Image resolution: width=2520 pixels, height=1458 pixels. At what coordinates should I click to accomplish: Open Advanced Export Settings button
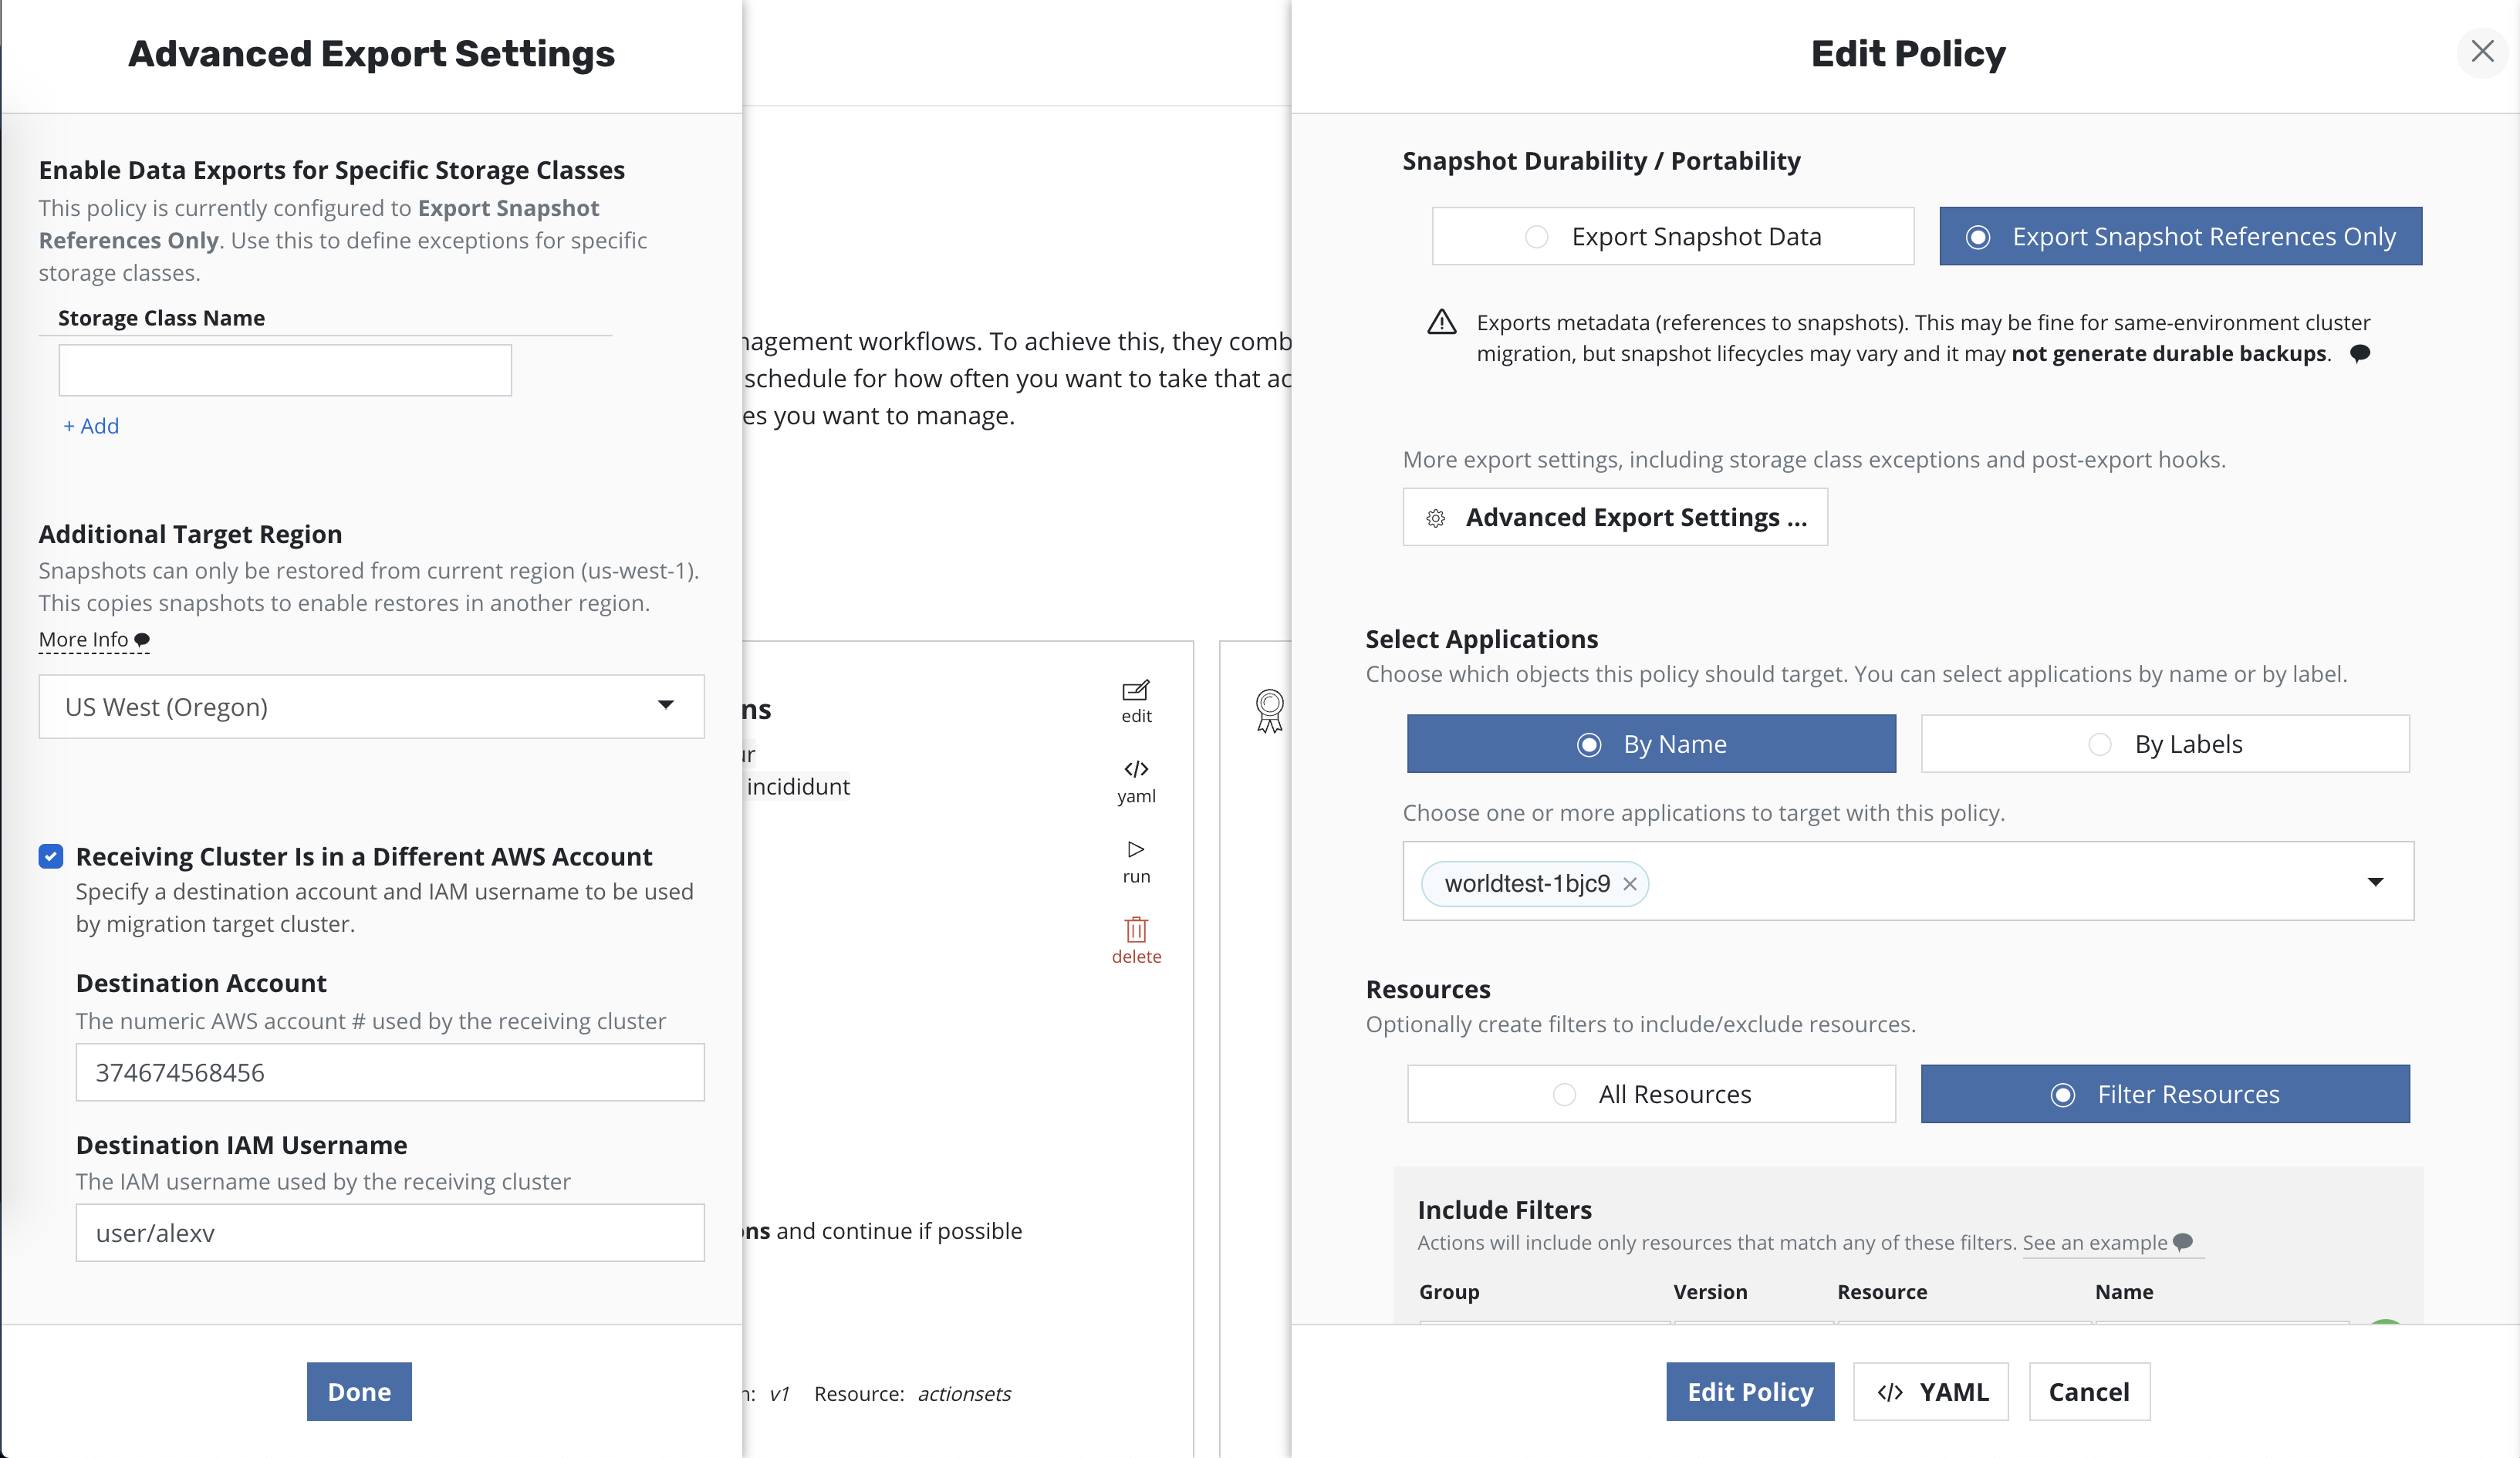1614,517
